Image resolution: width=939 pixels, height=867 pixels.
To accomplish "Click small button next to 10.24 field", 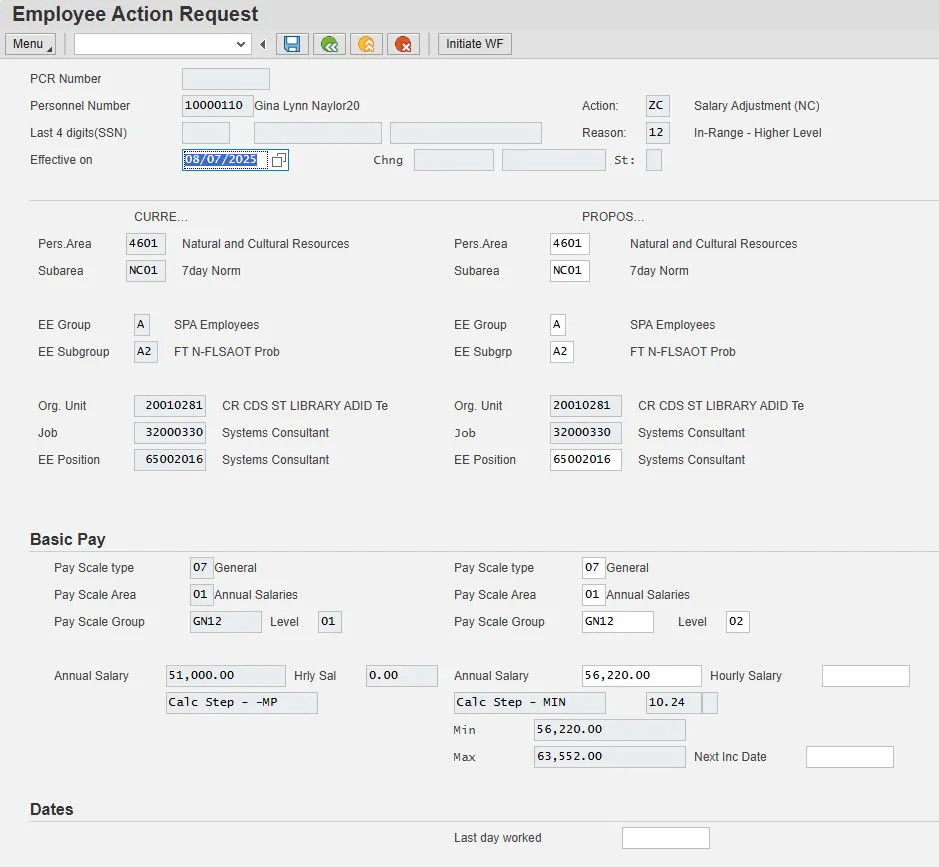I will pos(710,703).
